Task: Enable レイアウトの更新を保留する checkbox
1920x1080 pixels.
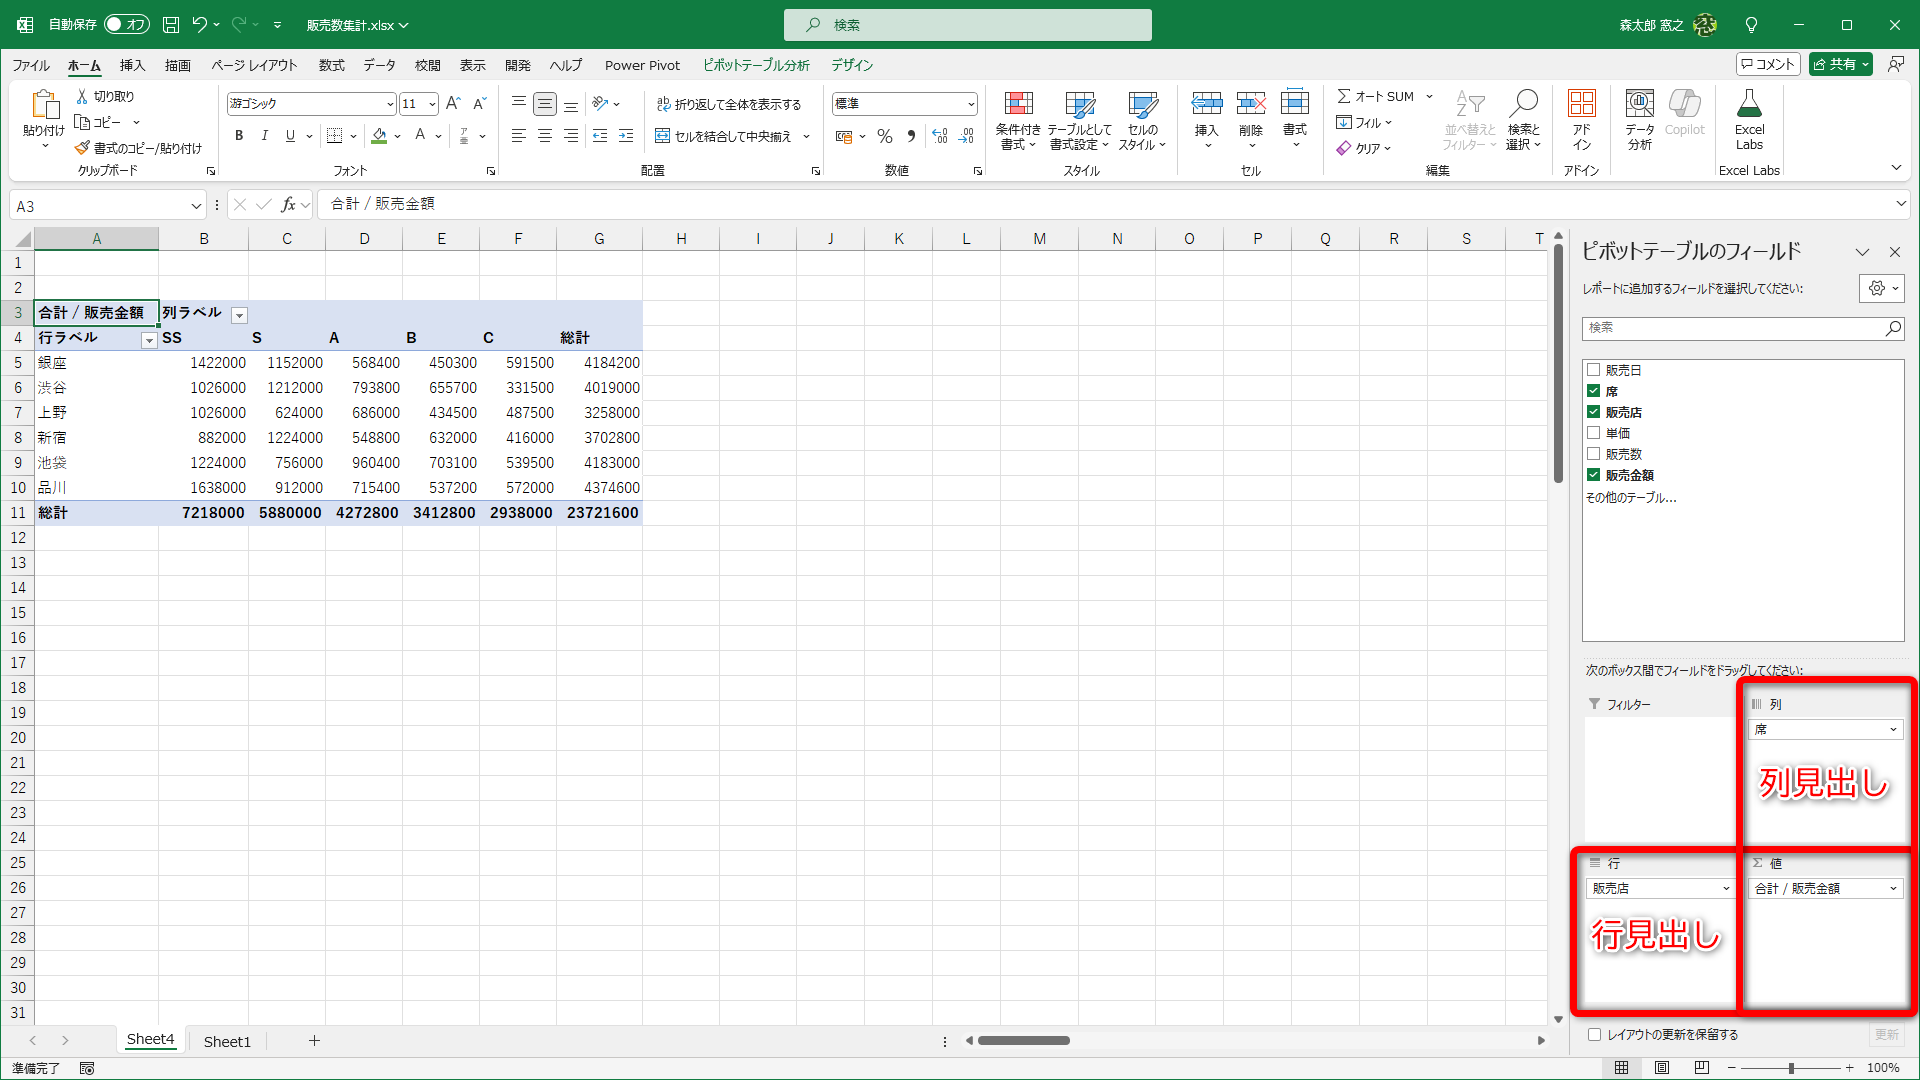Action: [x=1595, y=1035]
